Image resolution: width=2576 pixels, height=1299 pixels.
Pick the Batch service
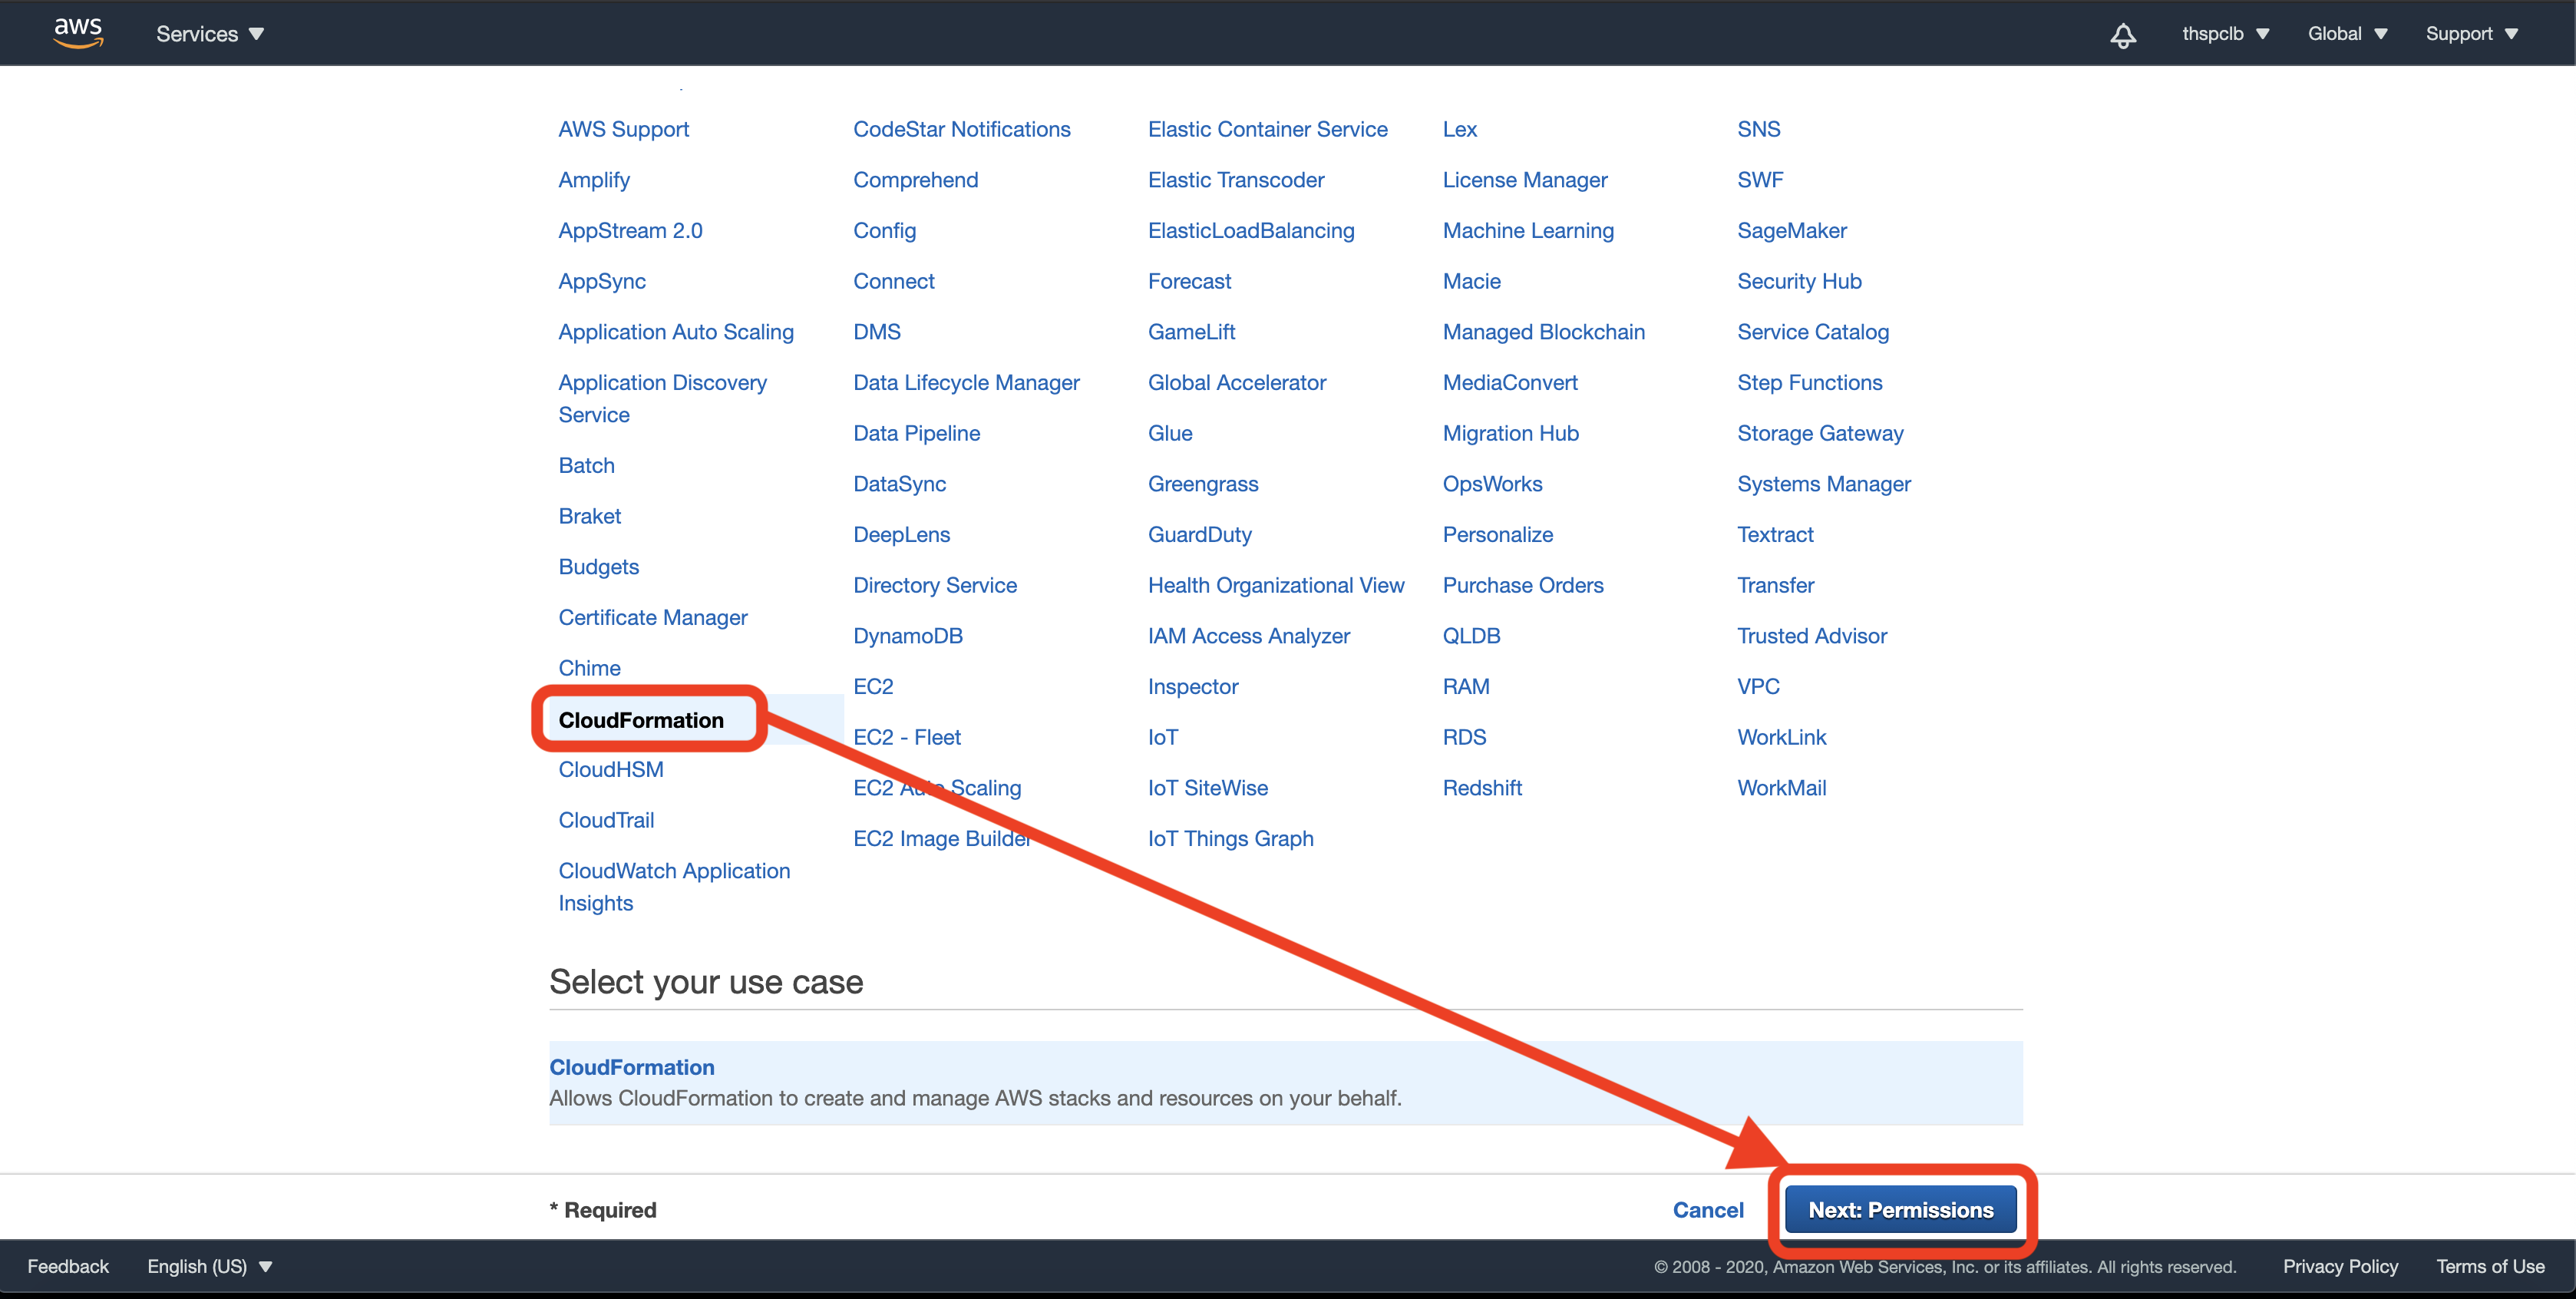587,466
